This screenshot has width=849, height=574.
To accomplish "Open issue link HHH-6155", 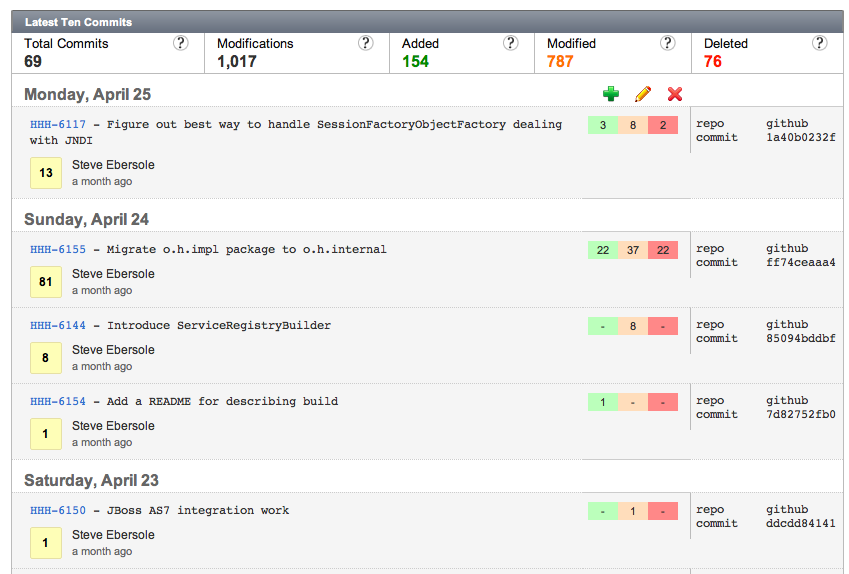I will (x=58, y=250).
